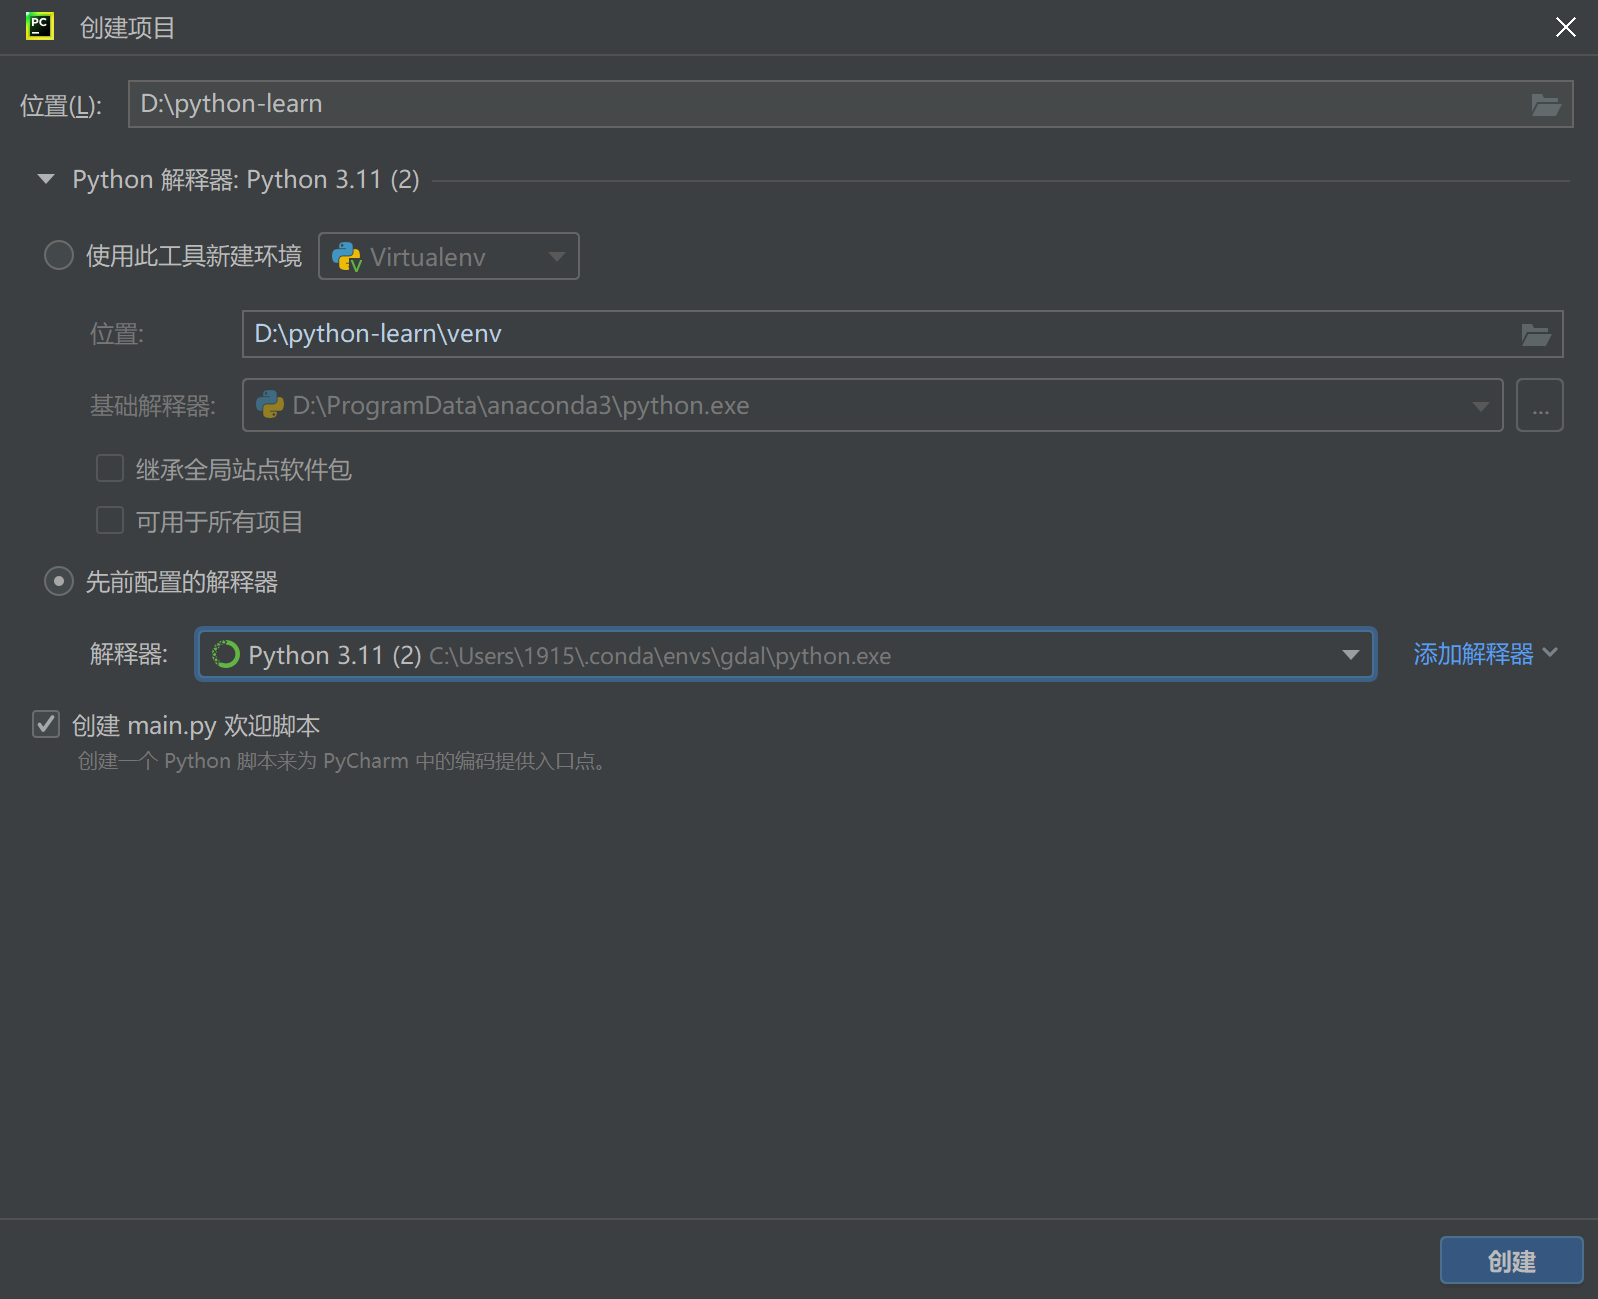Click the 创建 button
This screenshot has width=1598, height=1299.
(1511, 1260)
